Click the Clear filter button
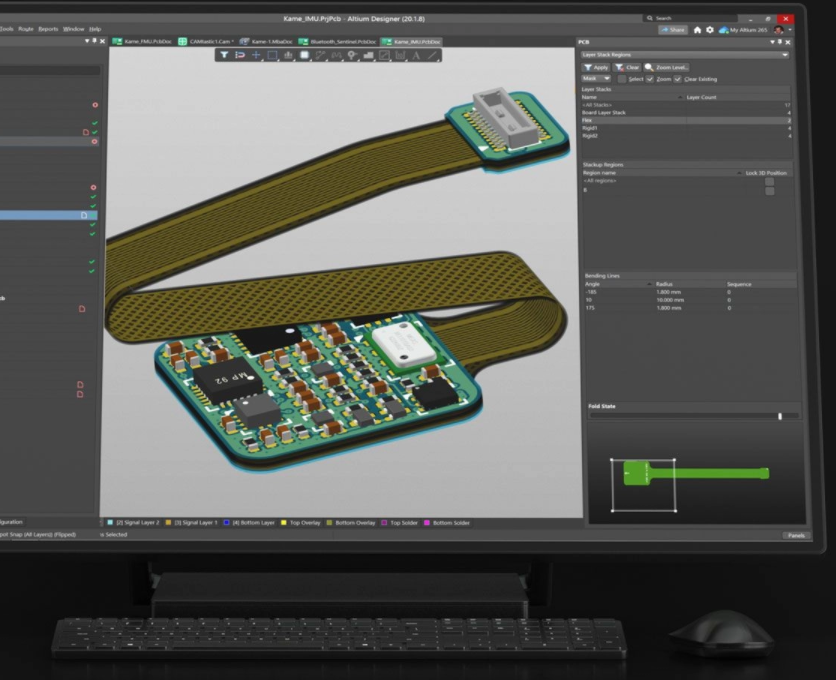 point(627,67)
